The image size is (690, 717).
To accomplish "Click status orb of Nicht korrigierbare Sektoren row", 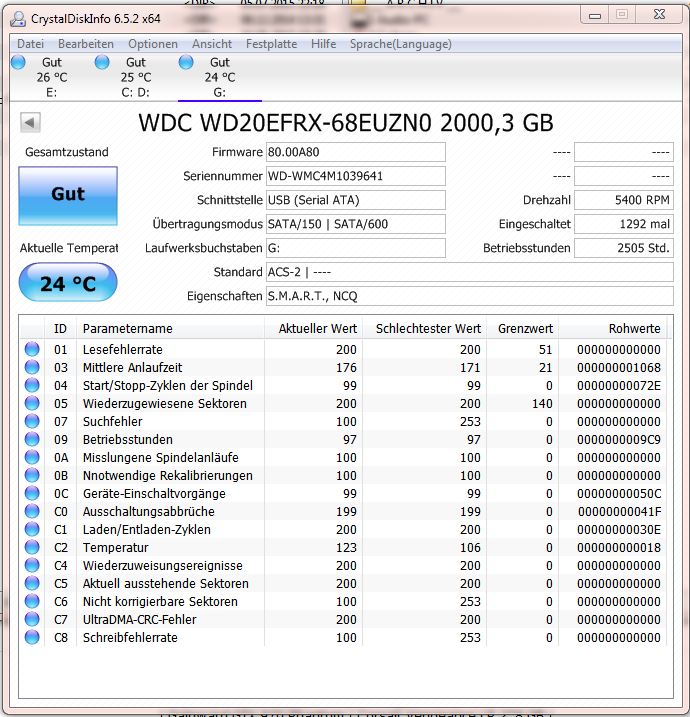I will click(32, 601).
